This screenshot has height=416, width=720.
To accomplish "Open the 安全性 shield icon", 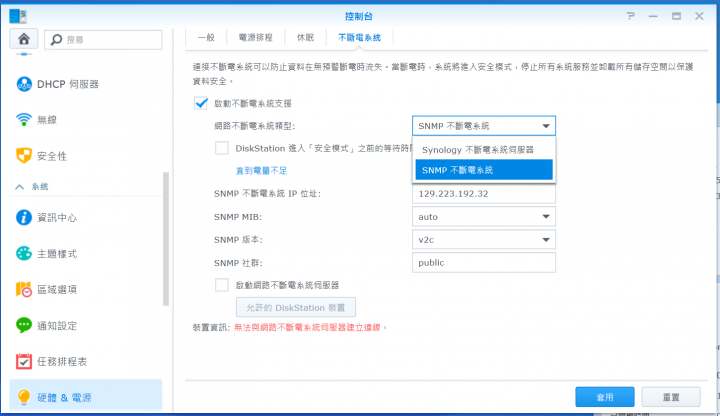I will tap(24, 156).
